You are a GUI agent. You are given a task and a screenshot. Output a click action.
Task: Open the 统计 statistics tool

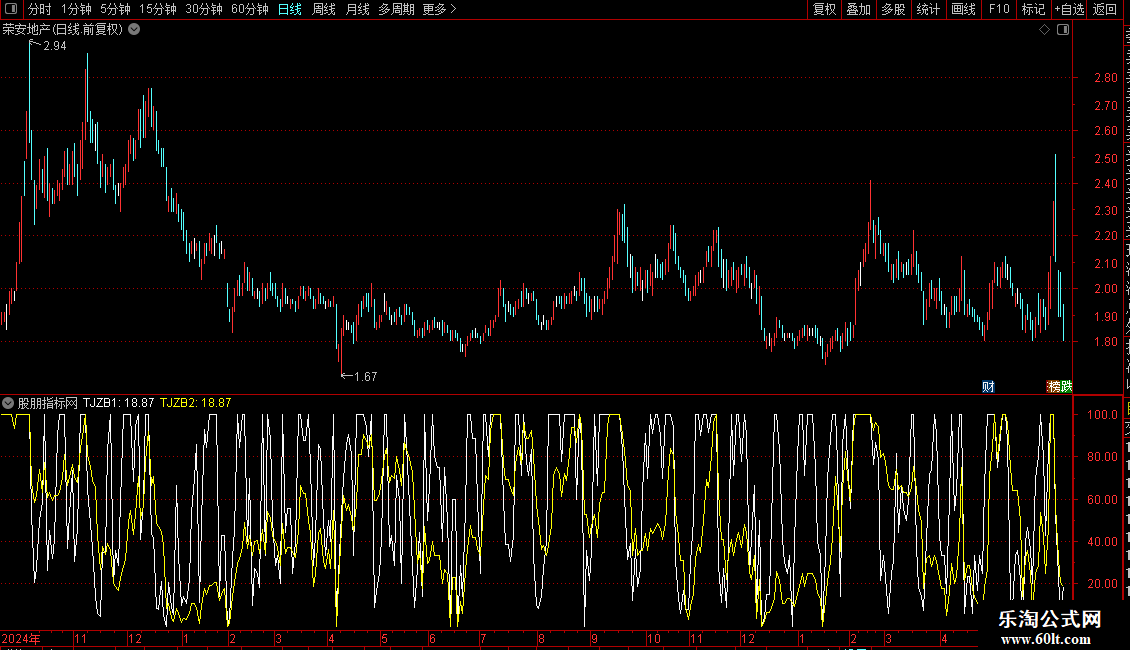point(928,9)
